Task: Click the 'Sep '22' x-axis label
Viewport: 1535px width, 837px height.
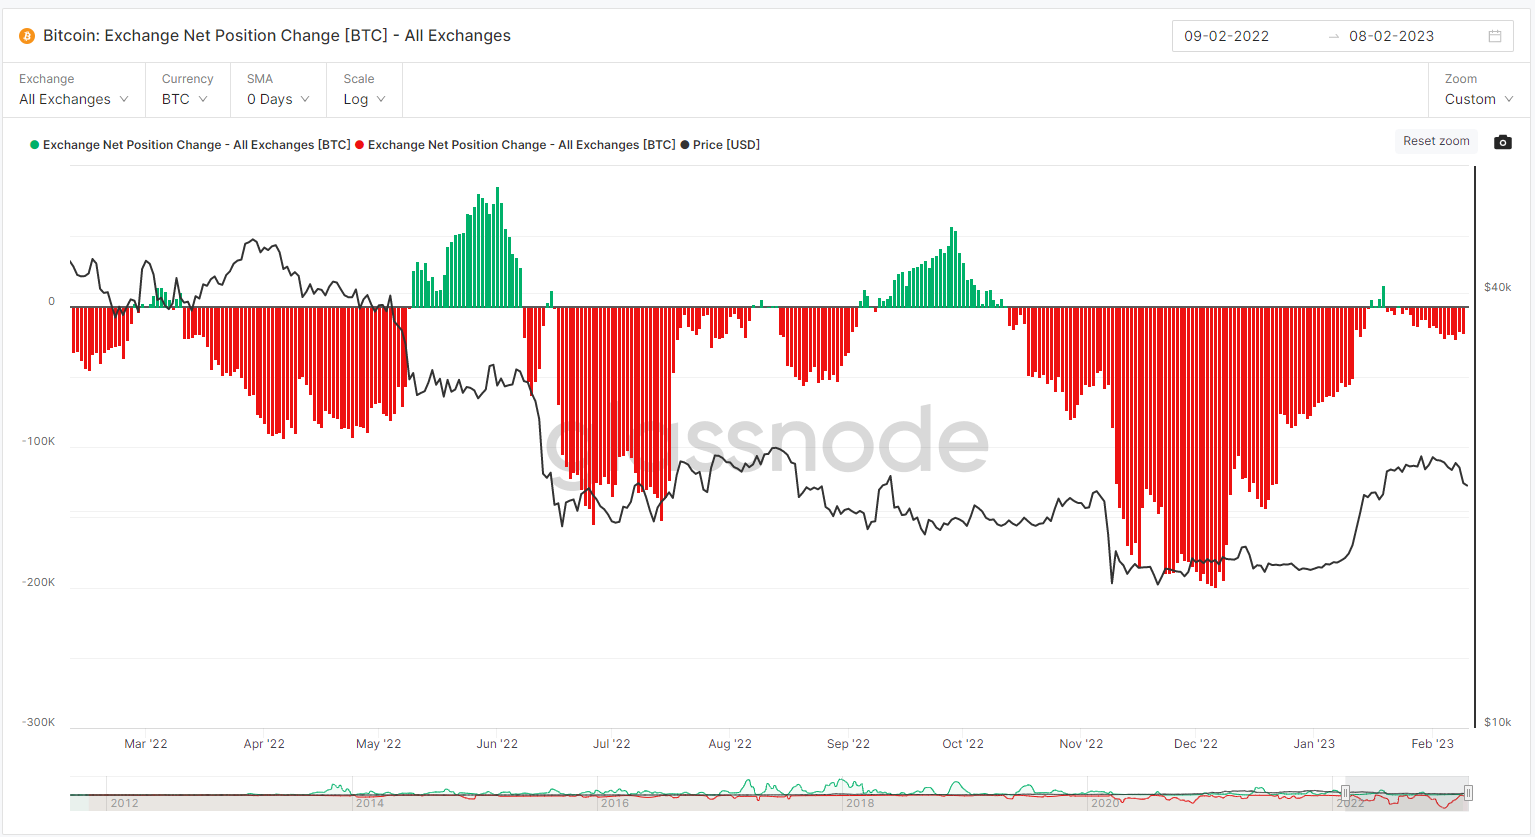Action: 848,744
